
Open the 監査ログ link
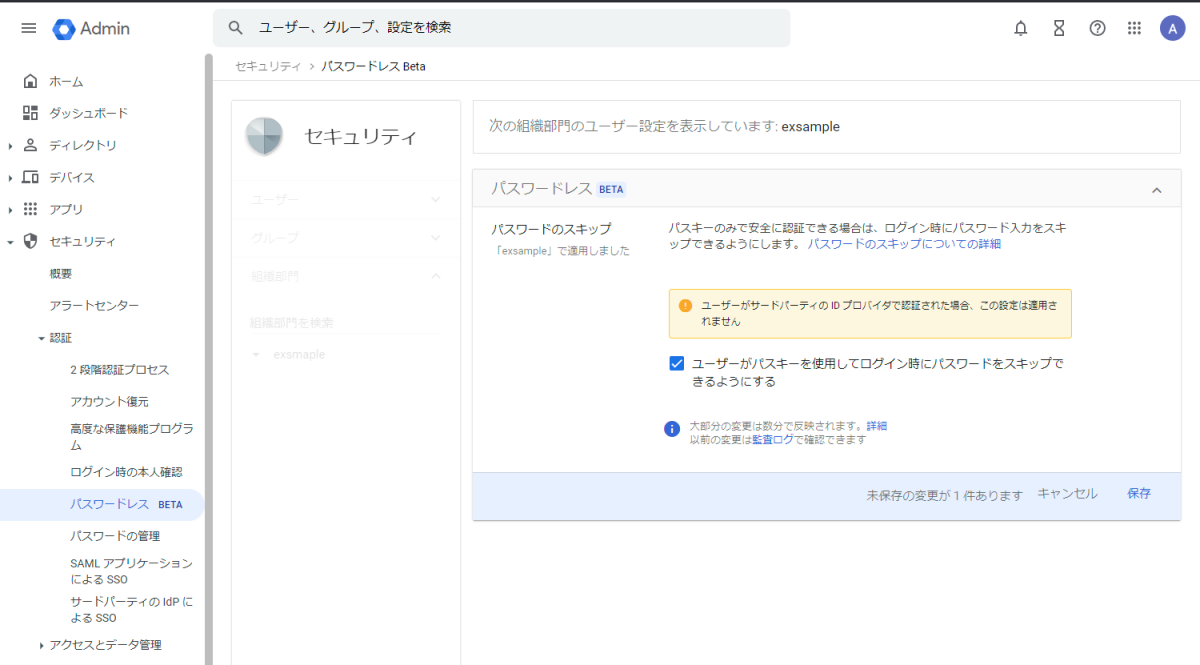click(773, 440)
